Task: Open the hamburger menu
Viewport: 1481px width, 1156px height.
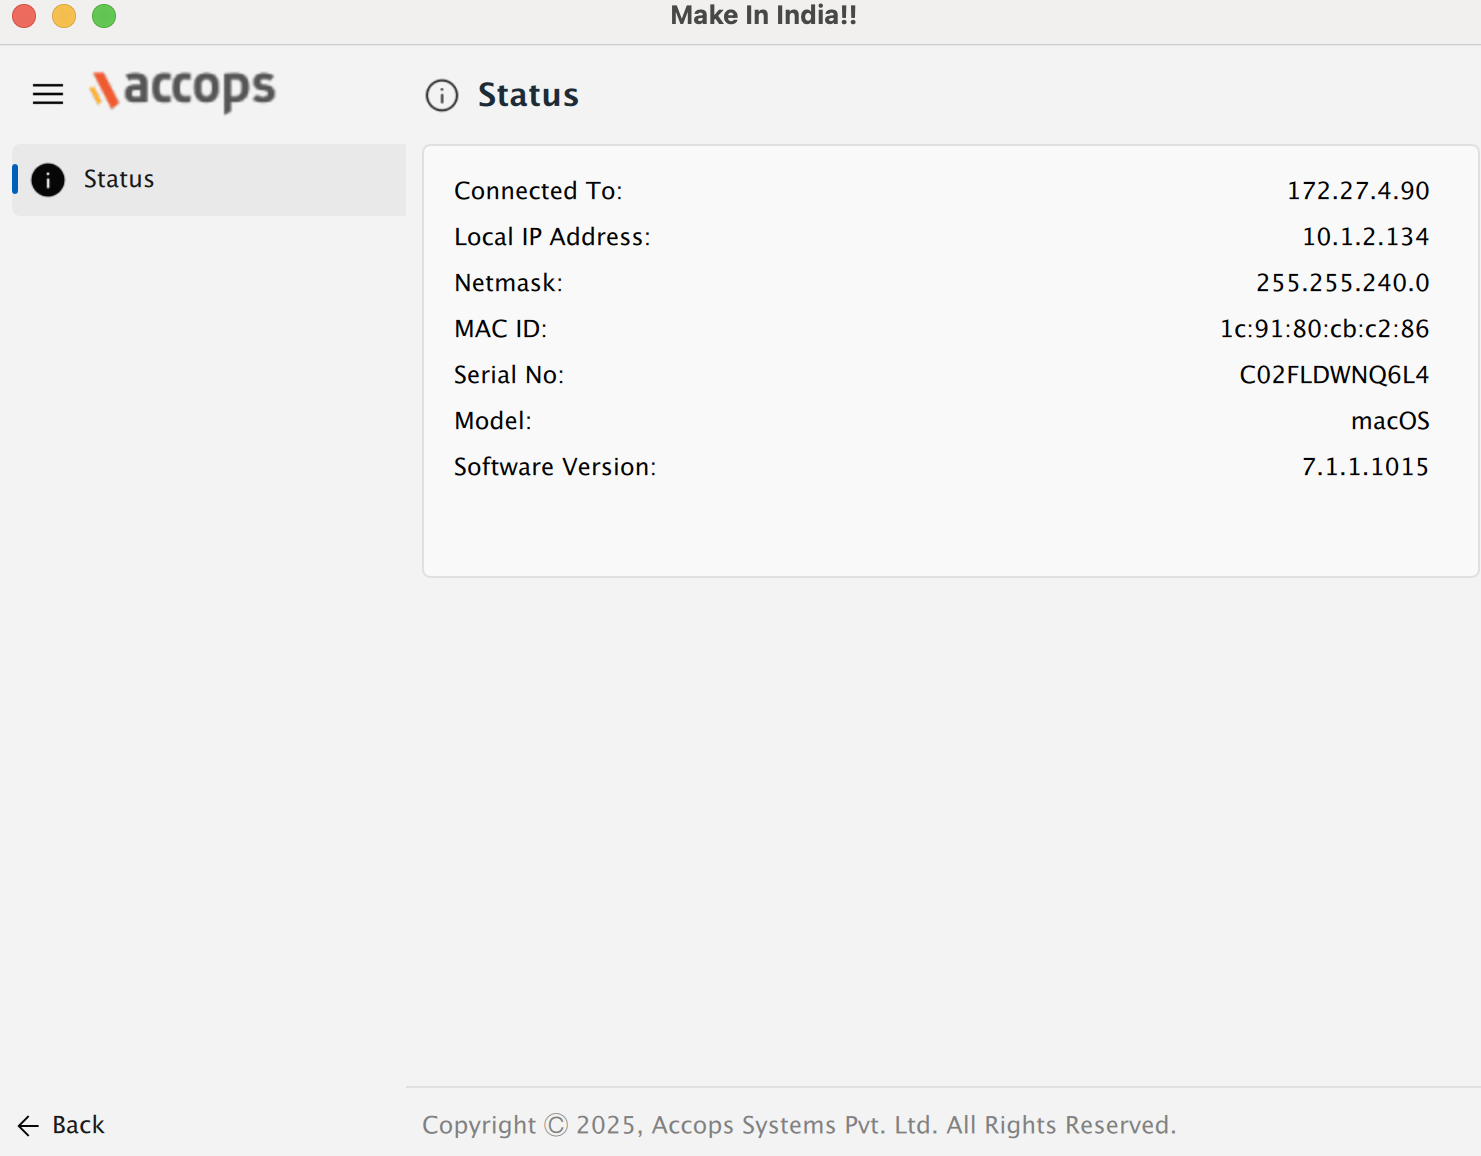Action: click(x=47, y=94)
